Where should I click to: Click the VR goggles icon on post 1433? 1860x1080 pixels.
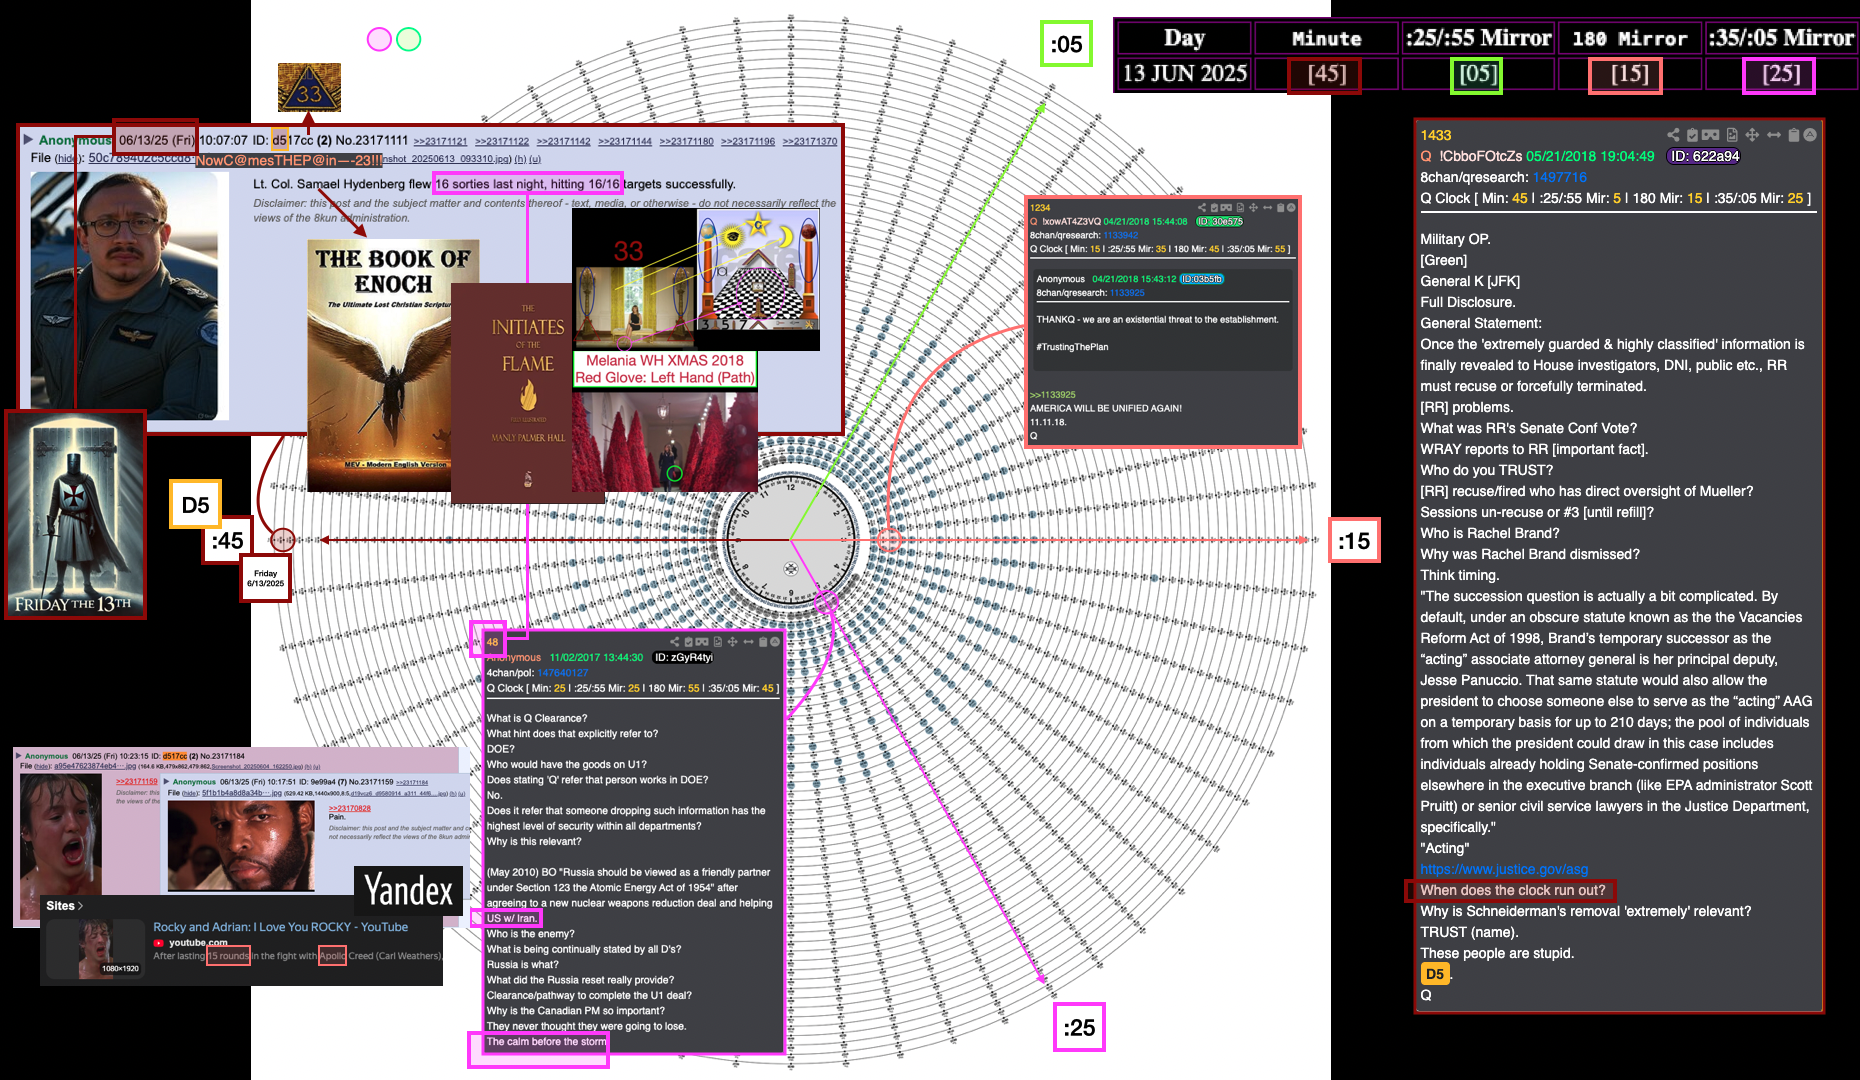pos(1710,135)
